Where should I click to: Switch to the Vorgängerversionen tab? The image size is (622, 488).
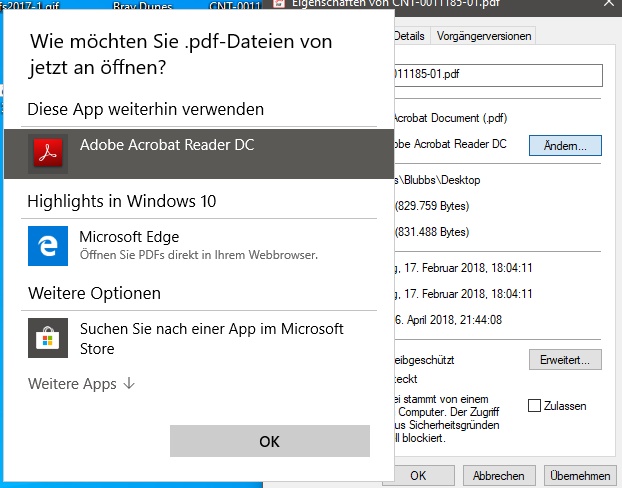click(484, 36)
